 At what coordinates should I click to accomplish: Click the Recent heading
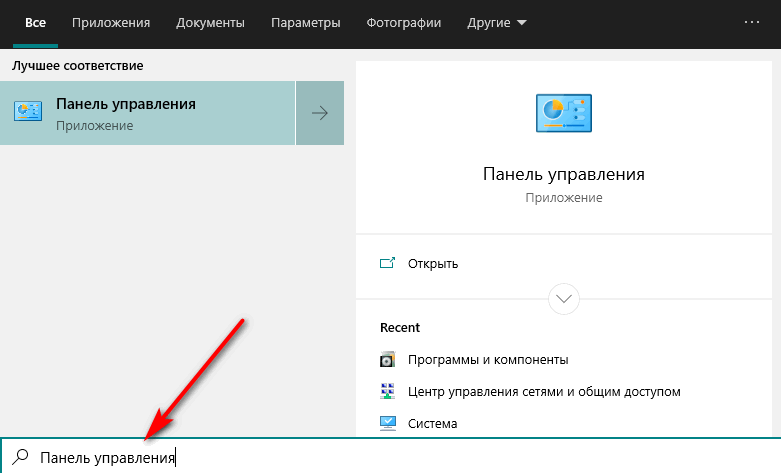point(400,328)
